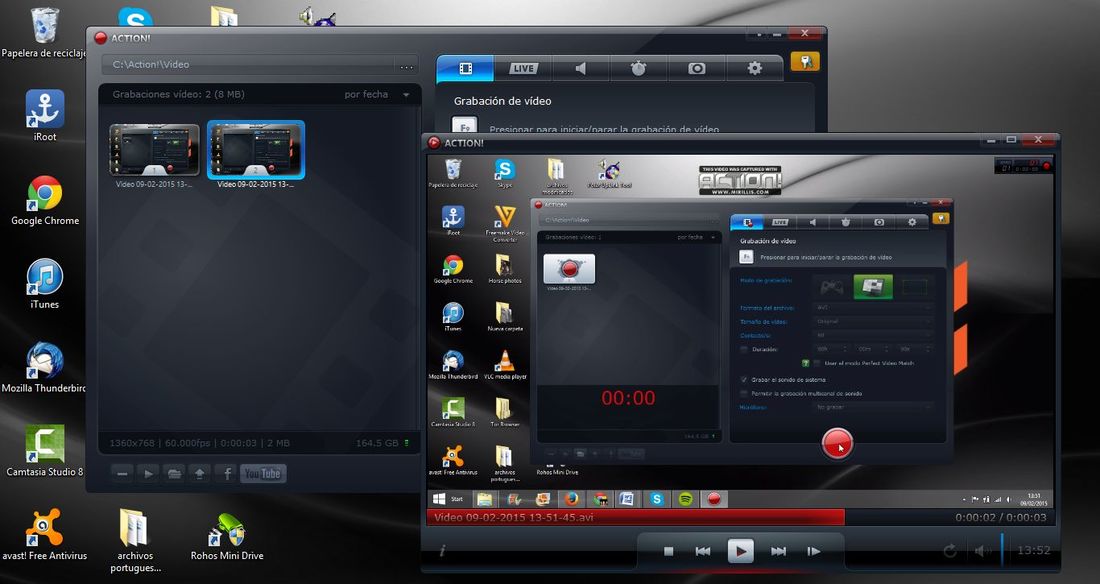Switch to the LIVE streaming tab
1100x584 pixels.
click(x=523, y=68)
